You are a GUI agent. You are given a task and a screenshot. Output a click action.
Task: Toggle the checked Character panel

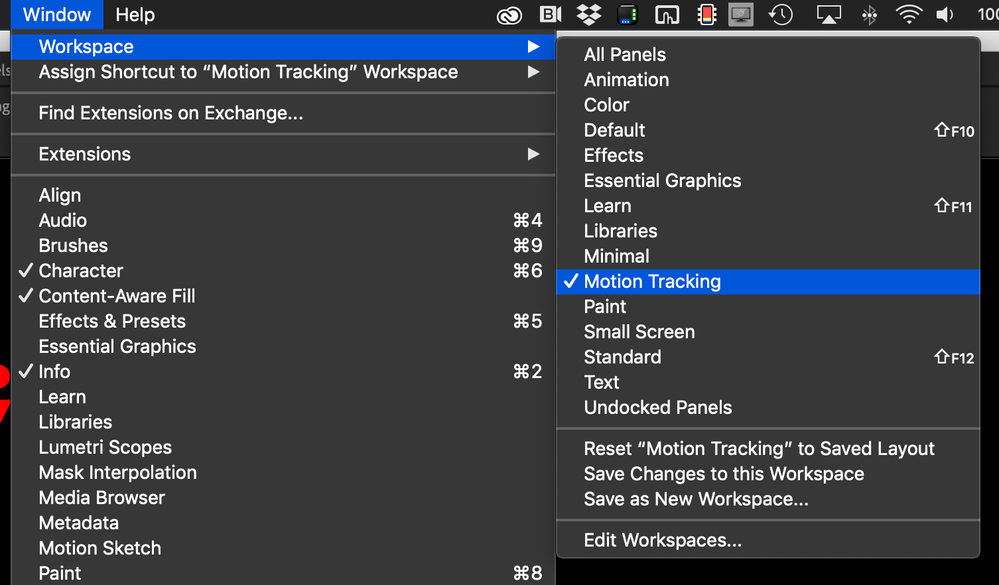click(81, 271)
